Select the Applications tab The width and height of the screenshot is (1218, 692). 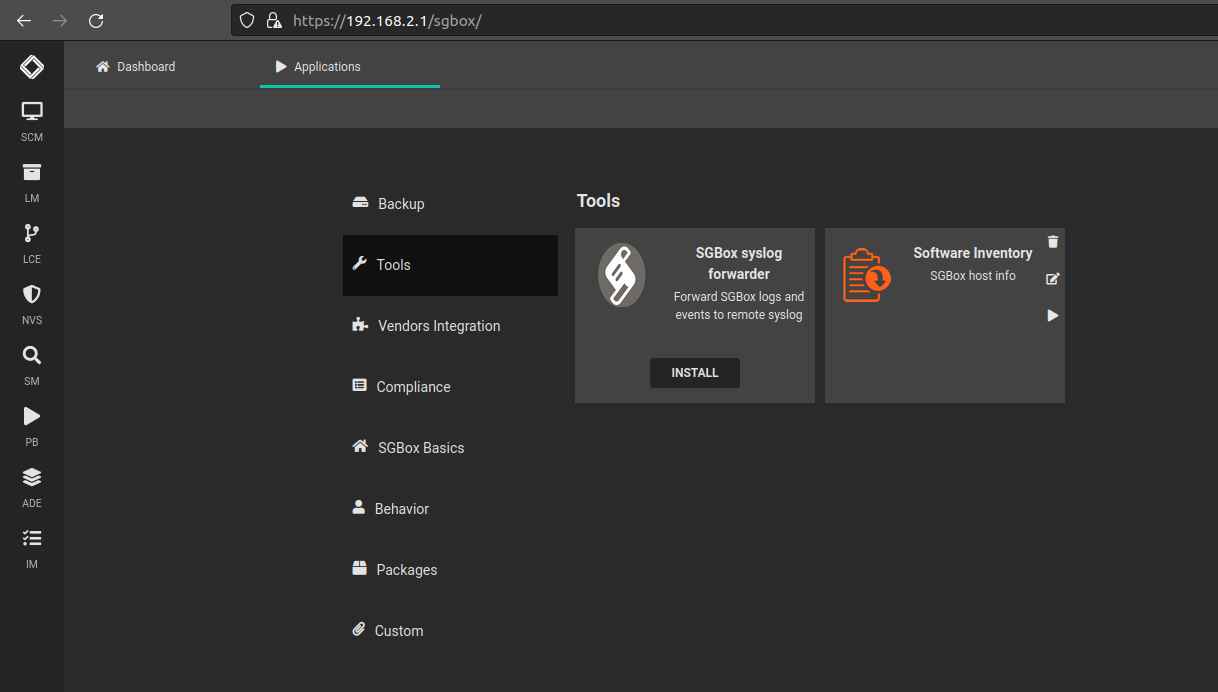350,67
